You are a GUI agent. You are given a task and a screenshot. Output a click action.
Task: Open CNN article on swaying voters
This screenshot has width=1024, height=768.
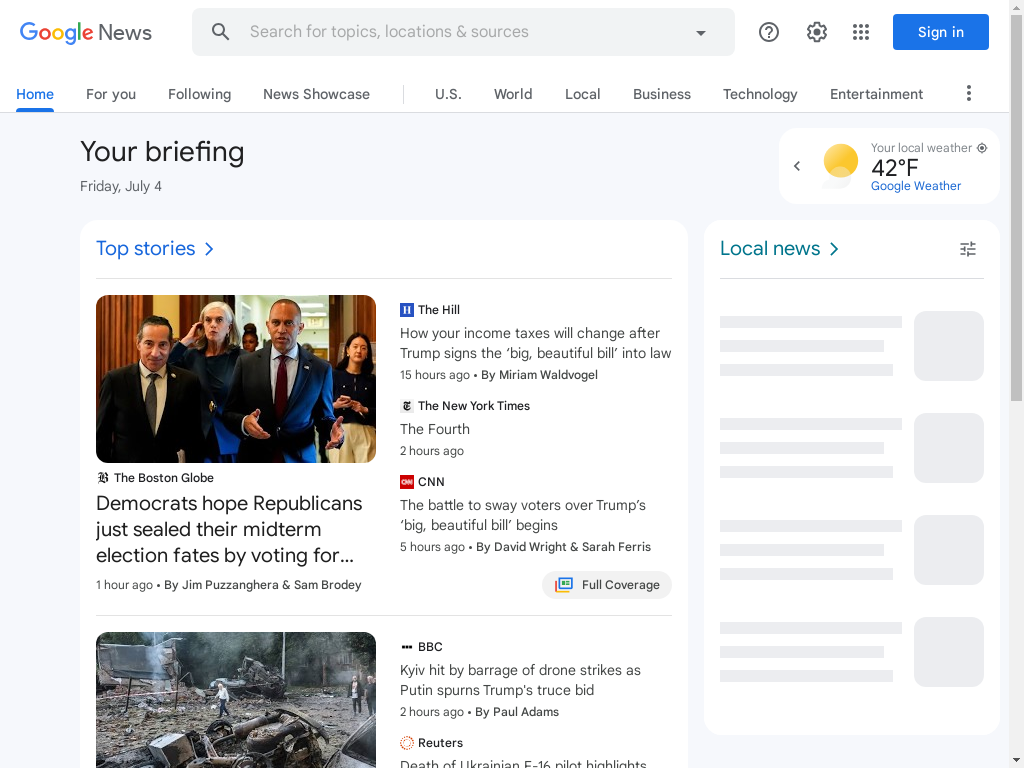(522, 515)
